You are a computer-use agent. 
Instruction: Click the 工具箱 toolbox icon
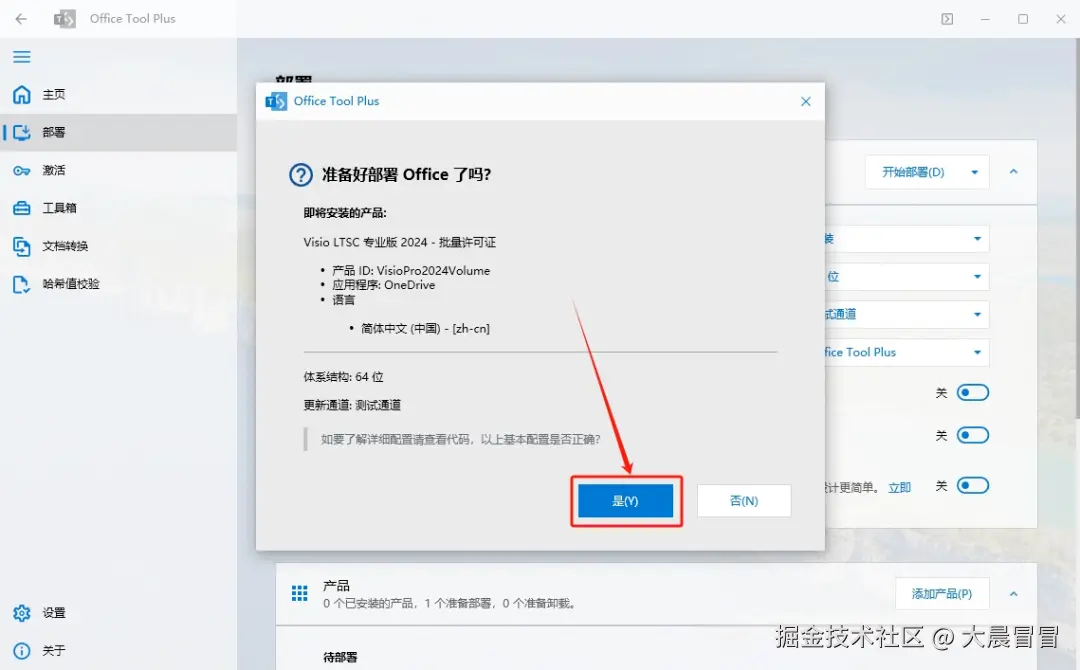(x=22, y=208)
